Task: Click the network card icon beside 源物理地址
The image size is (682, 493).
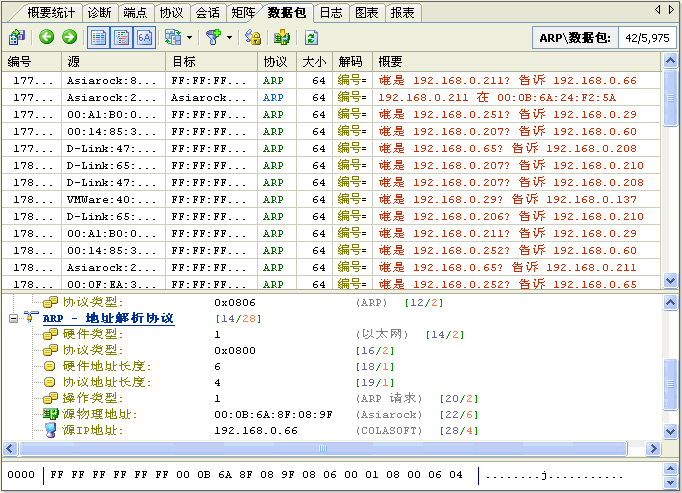Action: point(51,414)
